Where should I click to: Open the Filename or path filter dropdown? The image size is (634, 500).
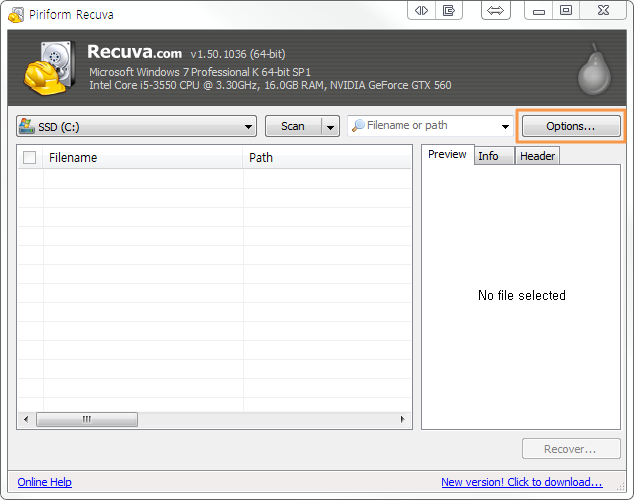[505, 127]
